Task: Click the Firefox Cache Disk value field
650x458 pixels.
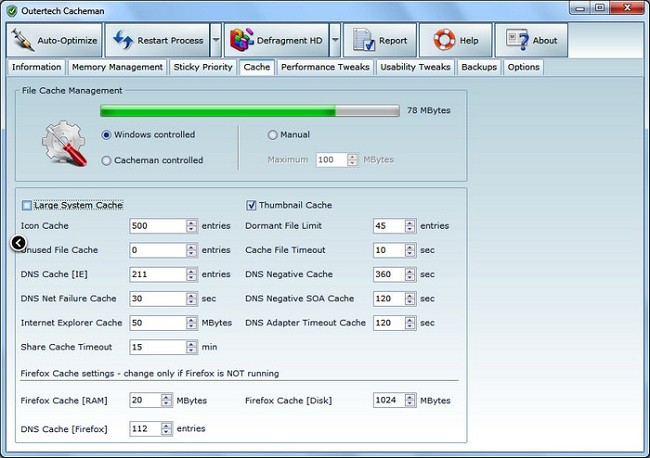Action: (387, 400)
